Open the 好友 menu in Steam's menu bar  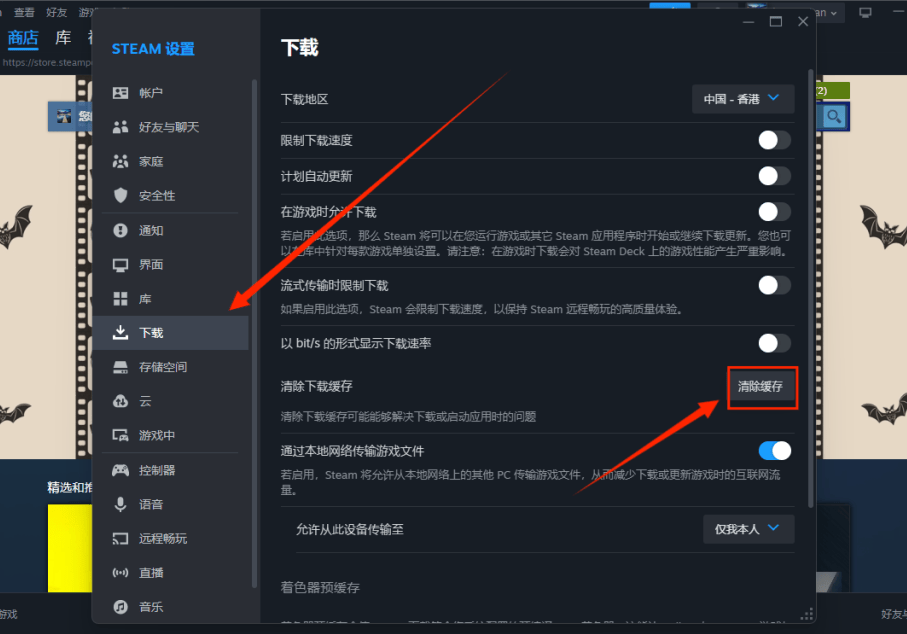click(57, 12)
